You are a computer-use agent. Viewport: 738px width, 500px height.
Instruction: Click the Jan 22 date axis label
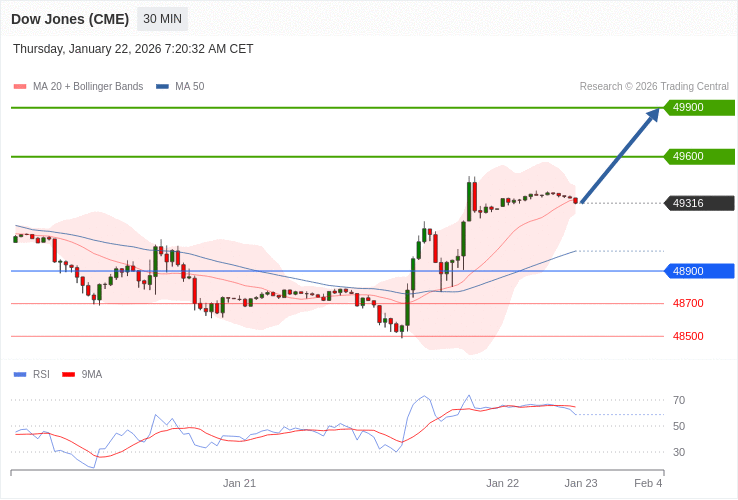tap(503, 484)
